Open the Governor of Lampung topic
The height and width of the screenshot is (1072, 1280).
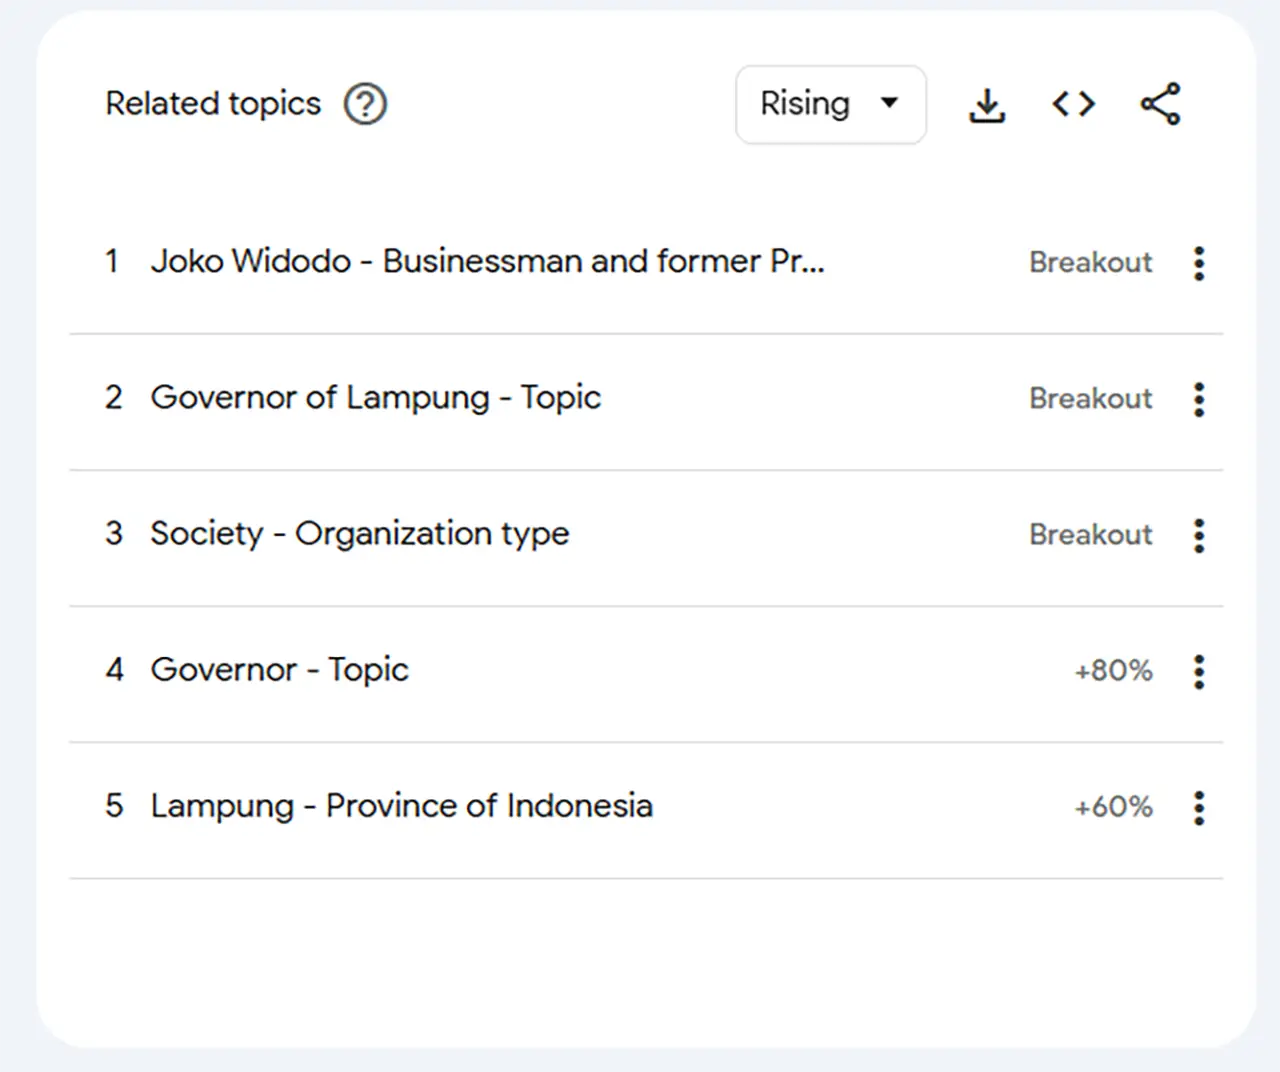click(376, 398)
